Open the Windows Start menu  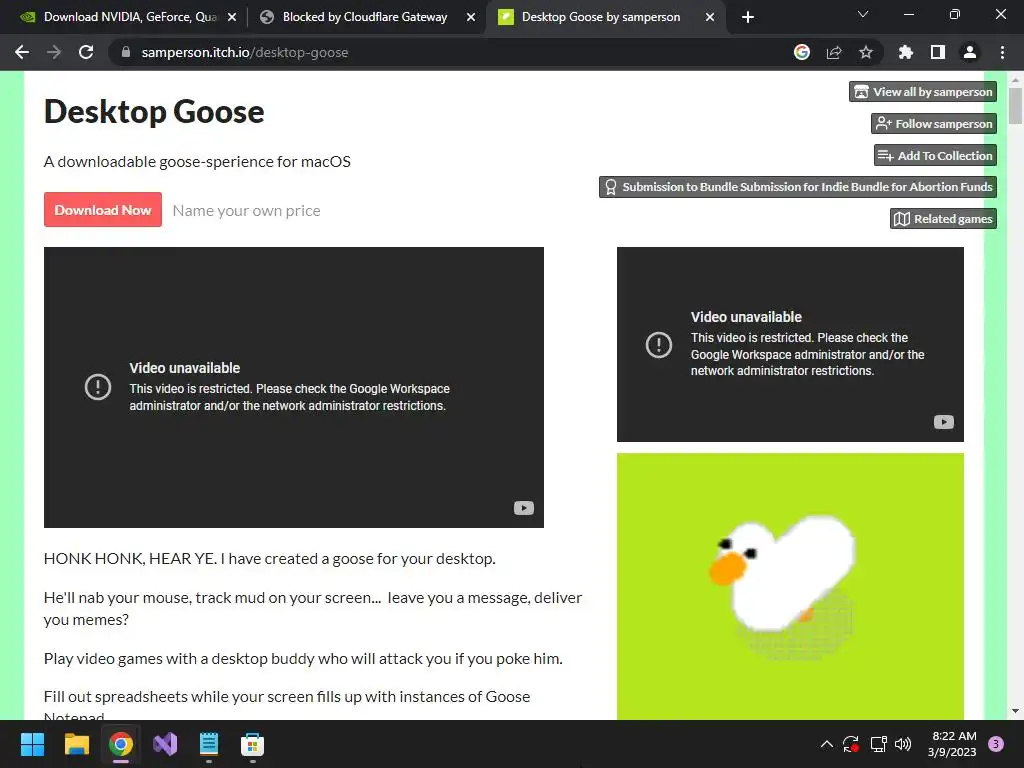coord(32,744)
